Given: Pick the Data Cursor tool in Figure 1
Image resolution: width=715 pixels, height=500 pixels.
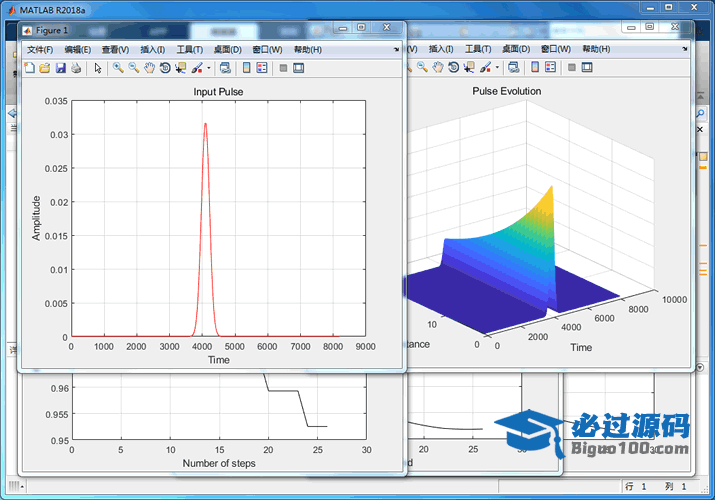Looking at the screenshot, I should click(180, 68).
